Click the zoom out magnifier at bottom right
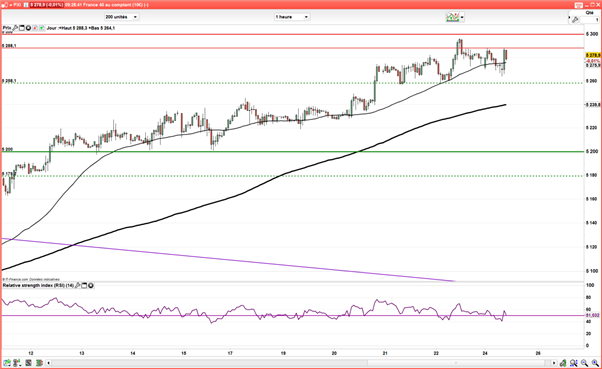The width and height of the screenshot is (602, 369). (584, 363)
